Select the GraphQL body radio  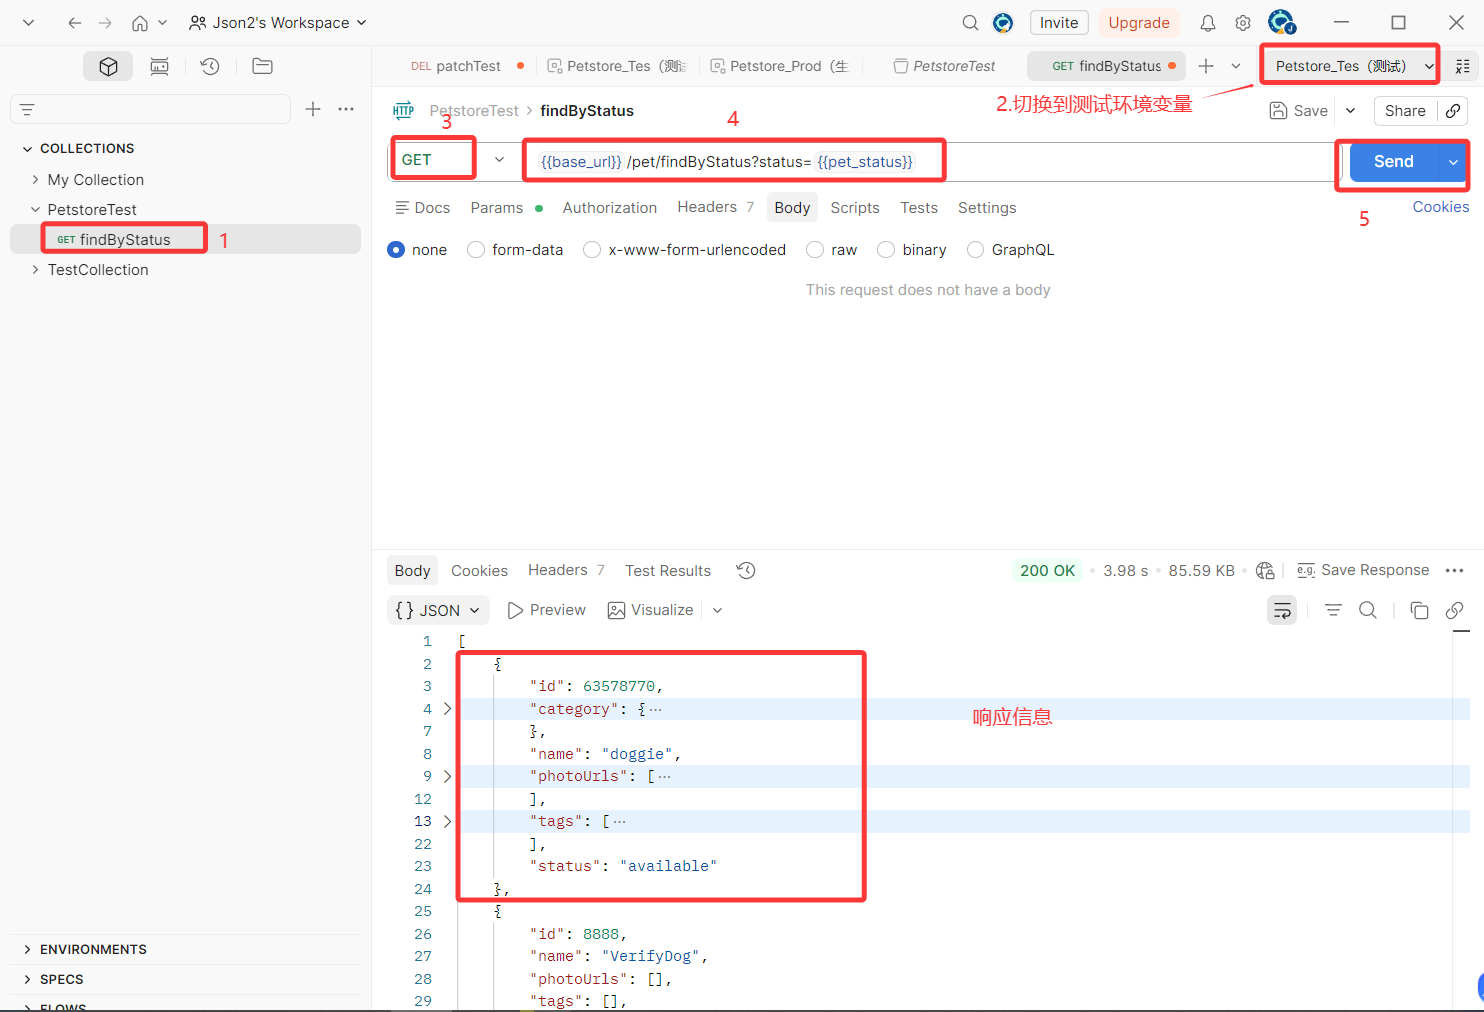[975, 250]
